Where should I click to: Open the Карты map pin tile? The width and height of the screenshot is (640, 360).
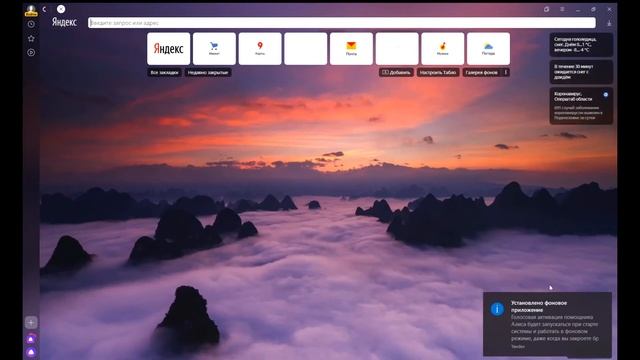[x=260, y=49]
